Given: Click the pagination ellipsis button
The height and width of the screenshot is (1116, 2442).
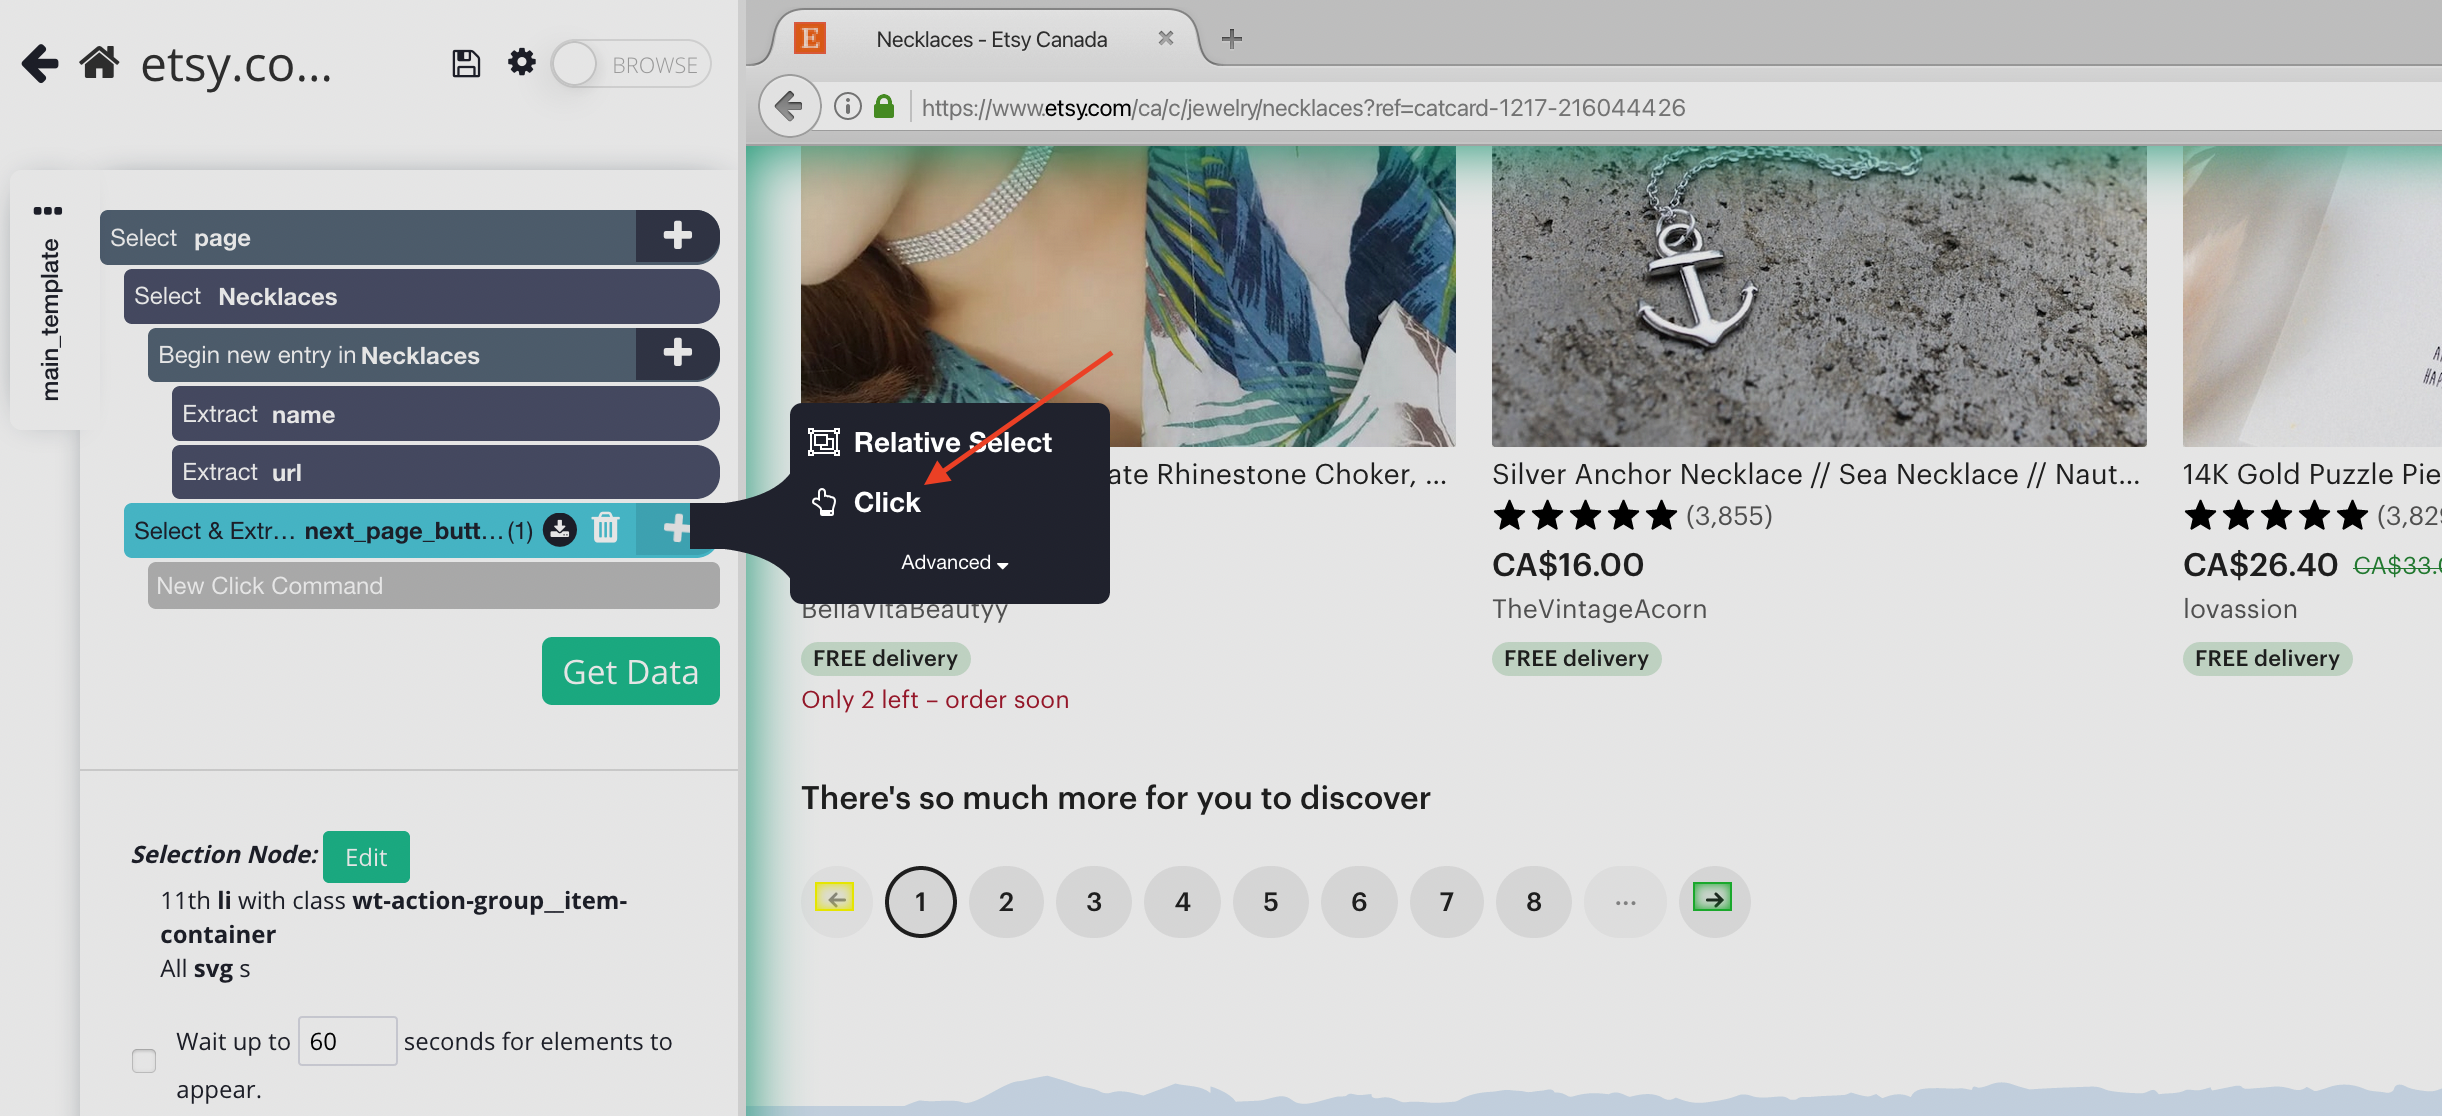Looking at the screenshot, I should pos(1626,901).
